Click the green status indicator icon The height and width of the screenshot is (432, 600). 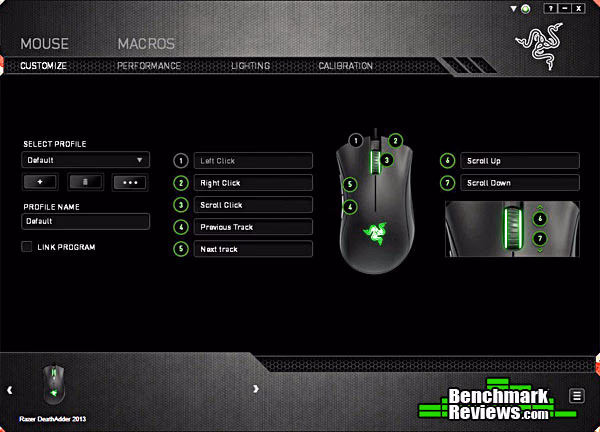(526, 9)
